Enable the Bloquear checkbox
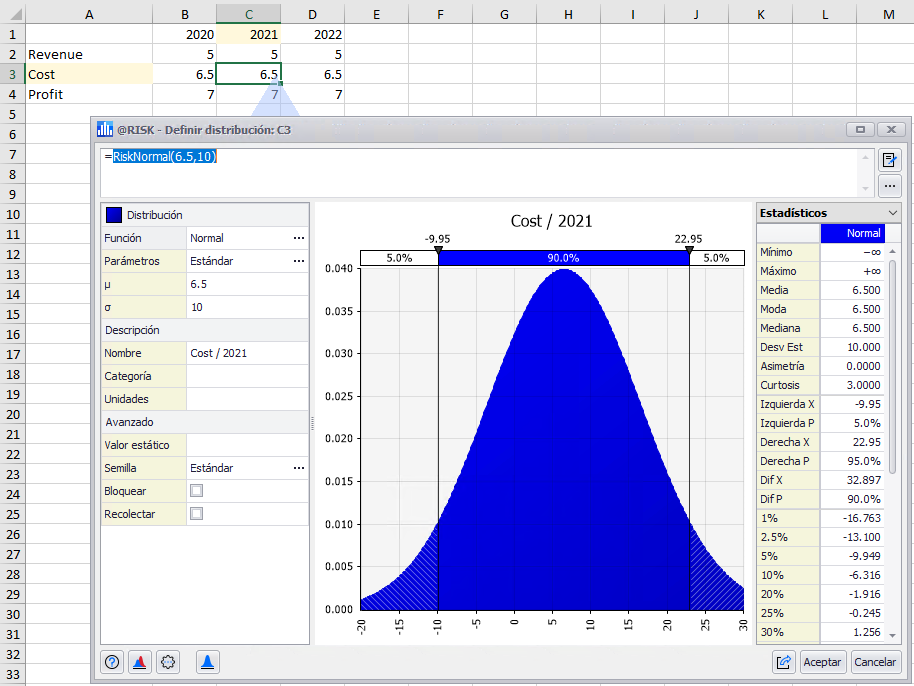914x686 pixels. [x=196, y=491]
